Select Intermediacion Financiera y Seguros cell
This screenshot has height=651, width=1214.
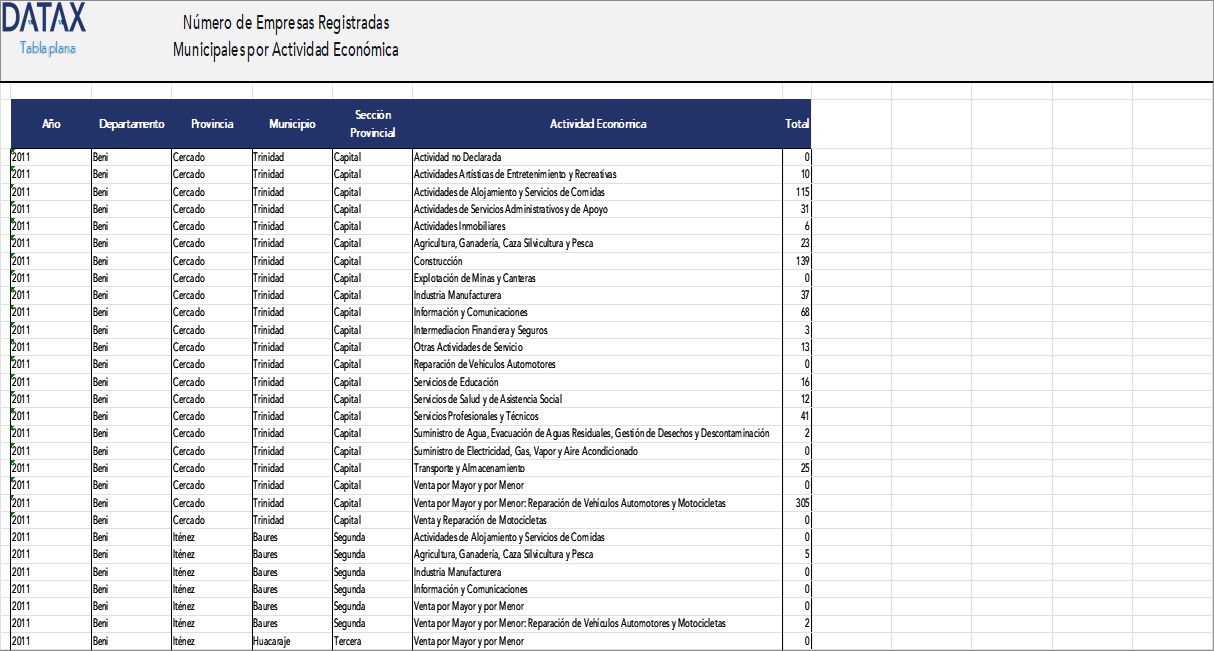(598, 330)
